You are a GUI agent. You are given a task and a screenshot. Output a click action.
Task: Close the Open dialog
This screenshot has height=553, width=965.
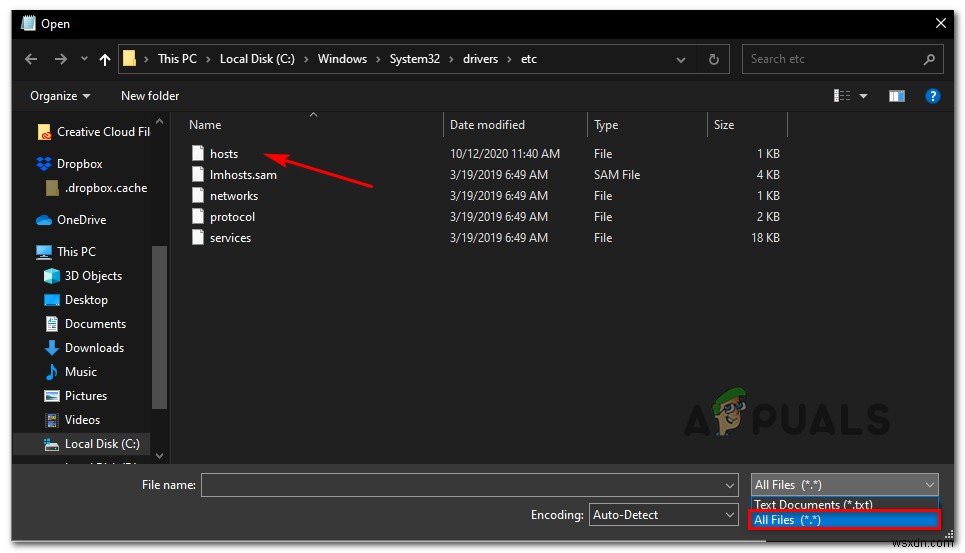pos(940,23)
